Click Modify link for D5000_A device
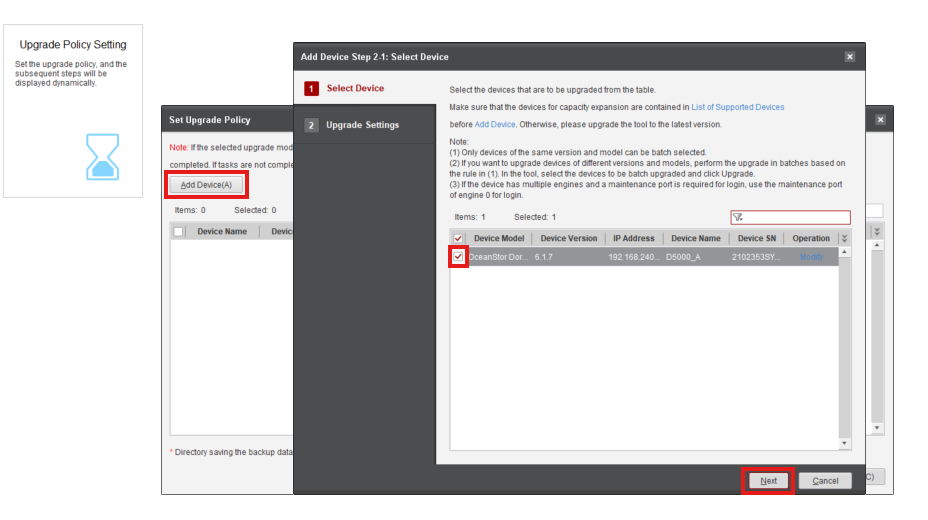This screenshot has height=520, width=928. 811,257
